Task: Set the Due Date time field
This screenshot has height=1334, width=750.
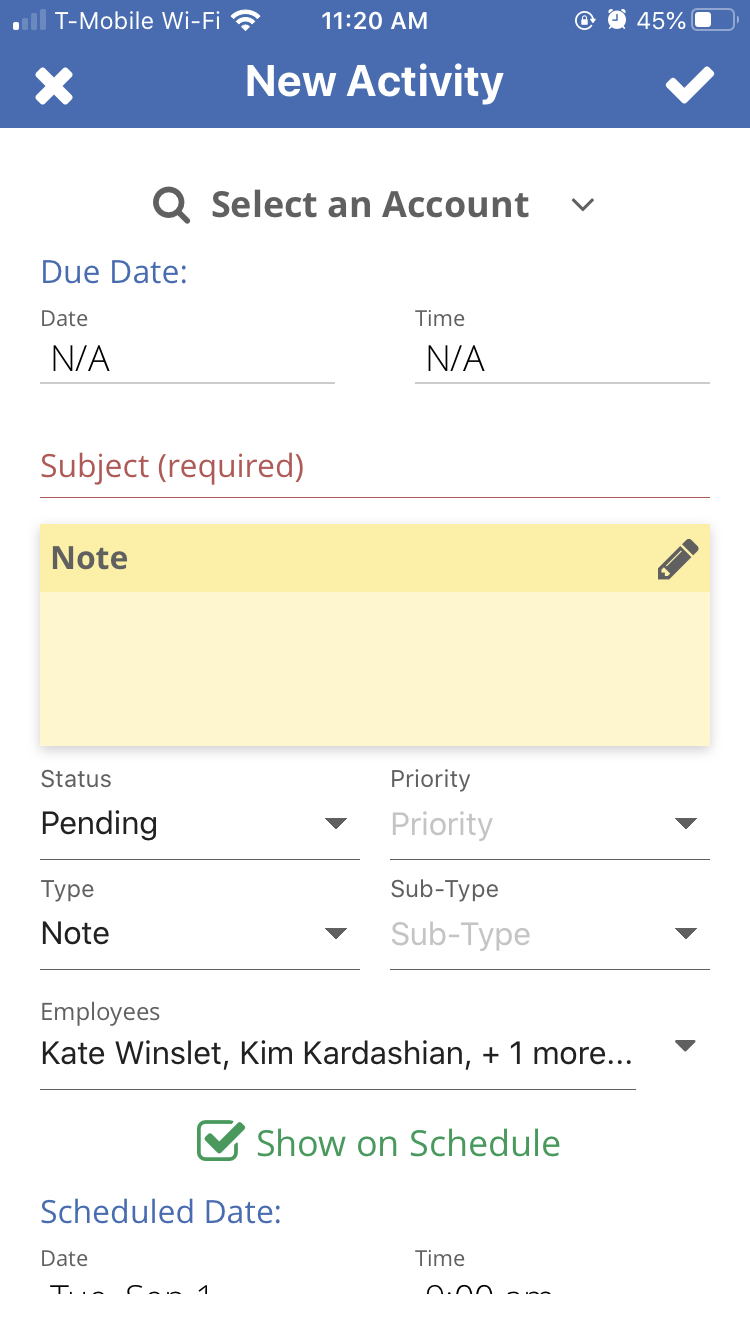Action: click(x=562, y=359)
